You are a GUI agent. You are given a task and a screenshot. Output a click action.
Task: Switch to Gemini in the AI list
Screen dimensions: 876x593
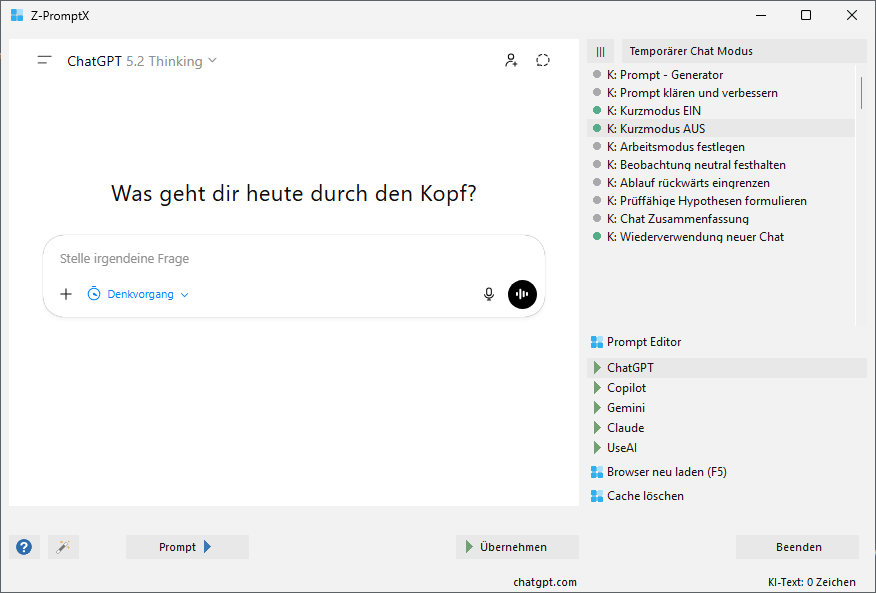[x=626, y=408]
